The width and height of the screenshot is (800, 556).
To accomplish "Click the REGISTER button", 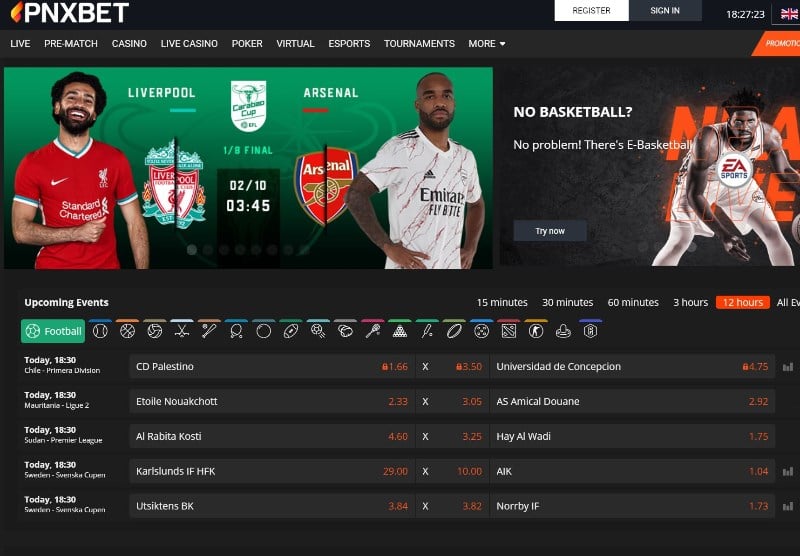I will coord(591,10).
